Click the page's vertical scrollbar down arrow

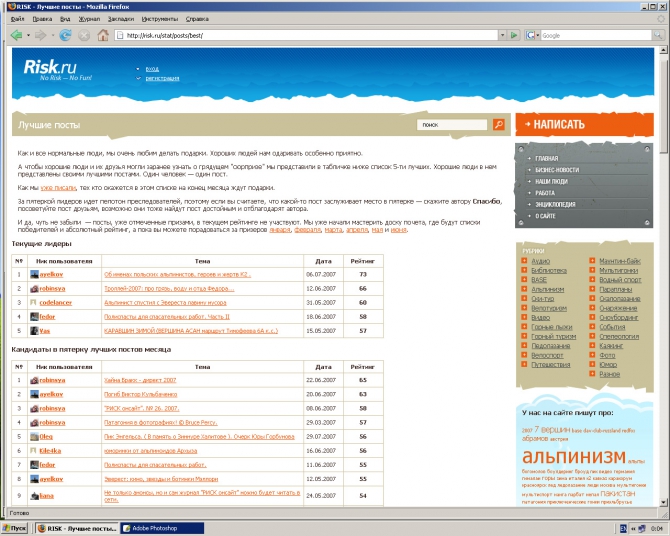(x=663, y=502)
